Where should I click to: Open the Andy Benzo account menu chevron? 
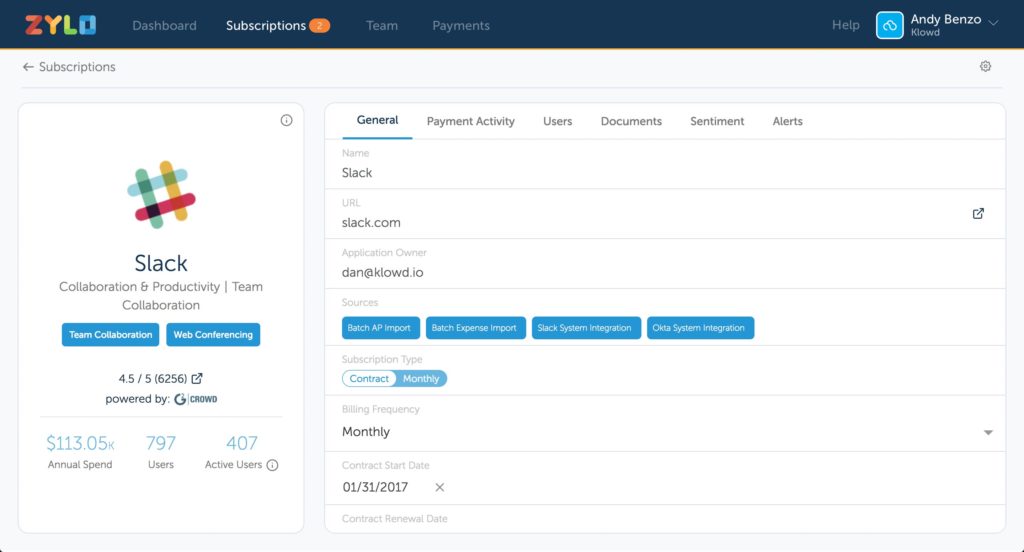click(x=993, y=23)
